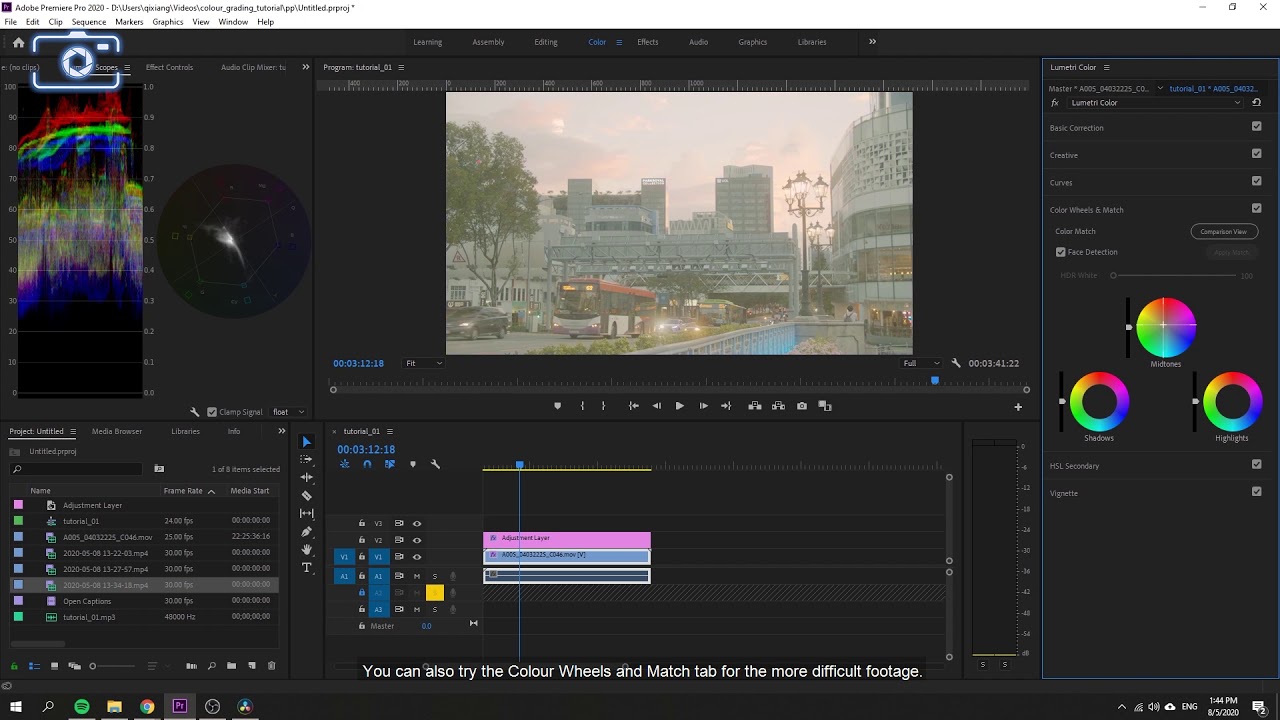1280x720 pixels.
Task: Open the Full playback resolution dropdown
Action: pos(921,363)
